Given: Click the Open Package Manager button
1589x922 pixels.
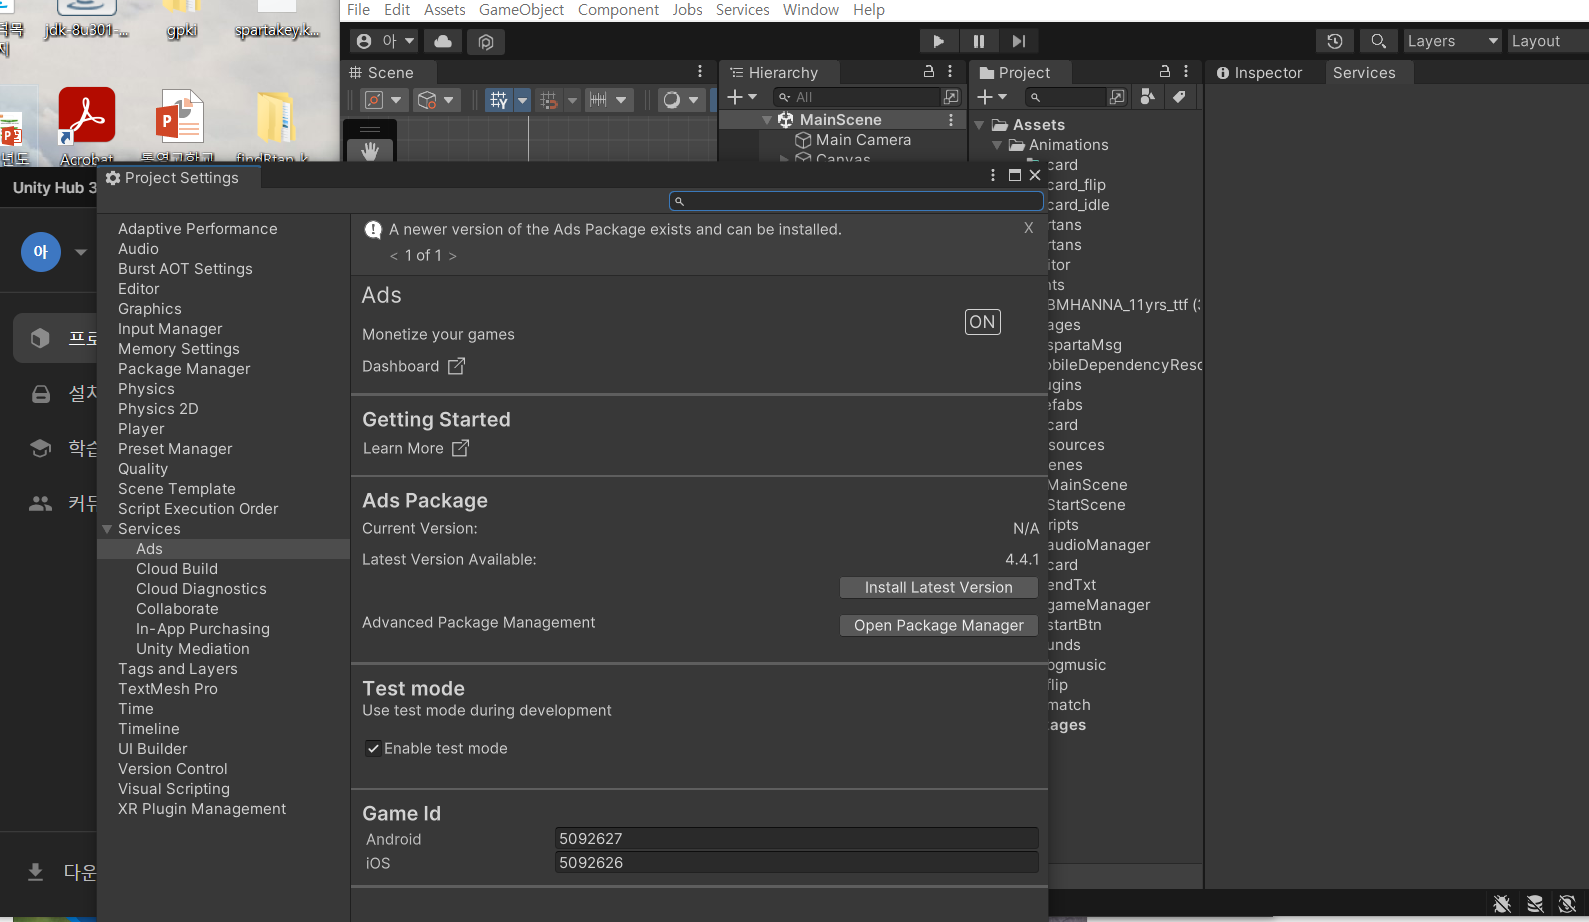Looking at the screenshot, I should click(938, 626).
